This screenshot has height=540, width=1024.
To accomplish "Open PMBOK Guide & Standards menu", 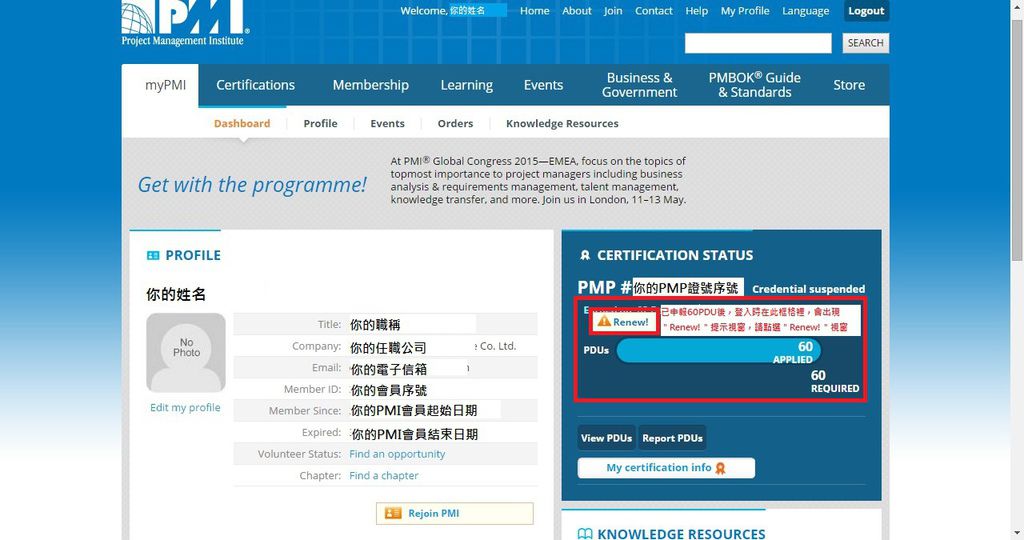I will pos(754,85).
